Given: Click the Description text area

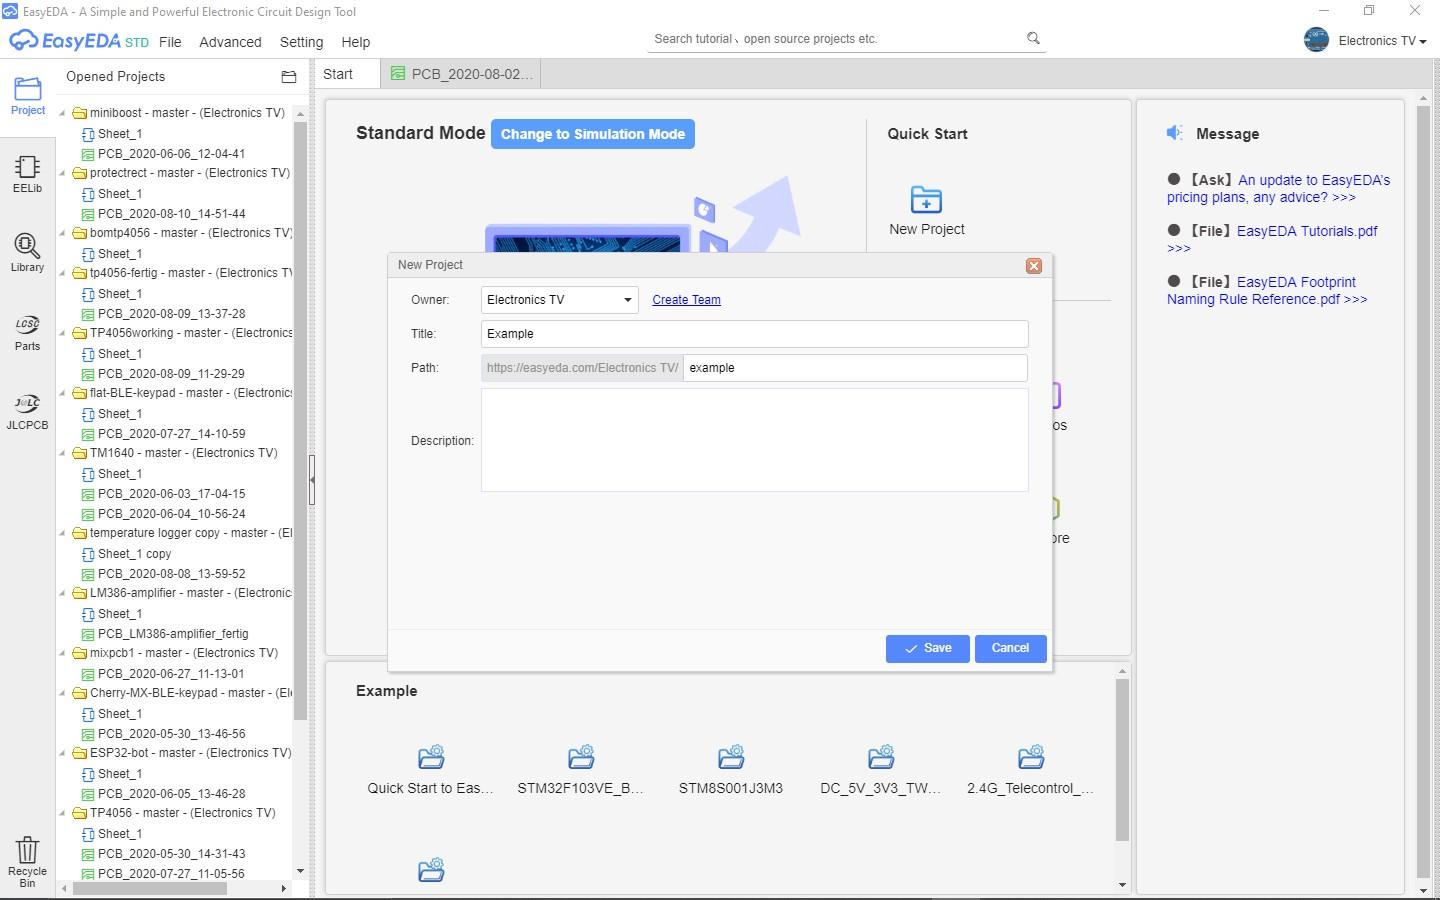Looking at the screenshot, I should (x=754, y=440).
